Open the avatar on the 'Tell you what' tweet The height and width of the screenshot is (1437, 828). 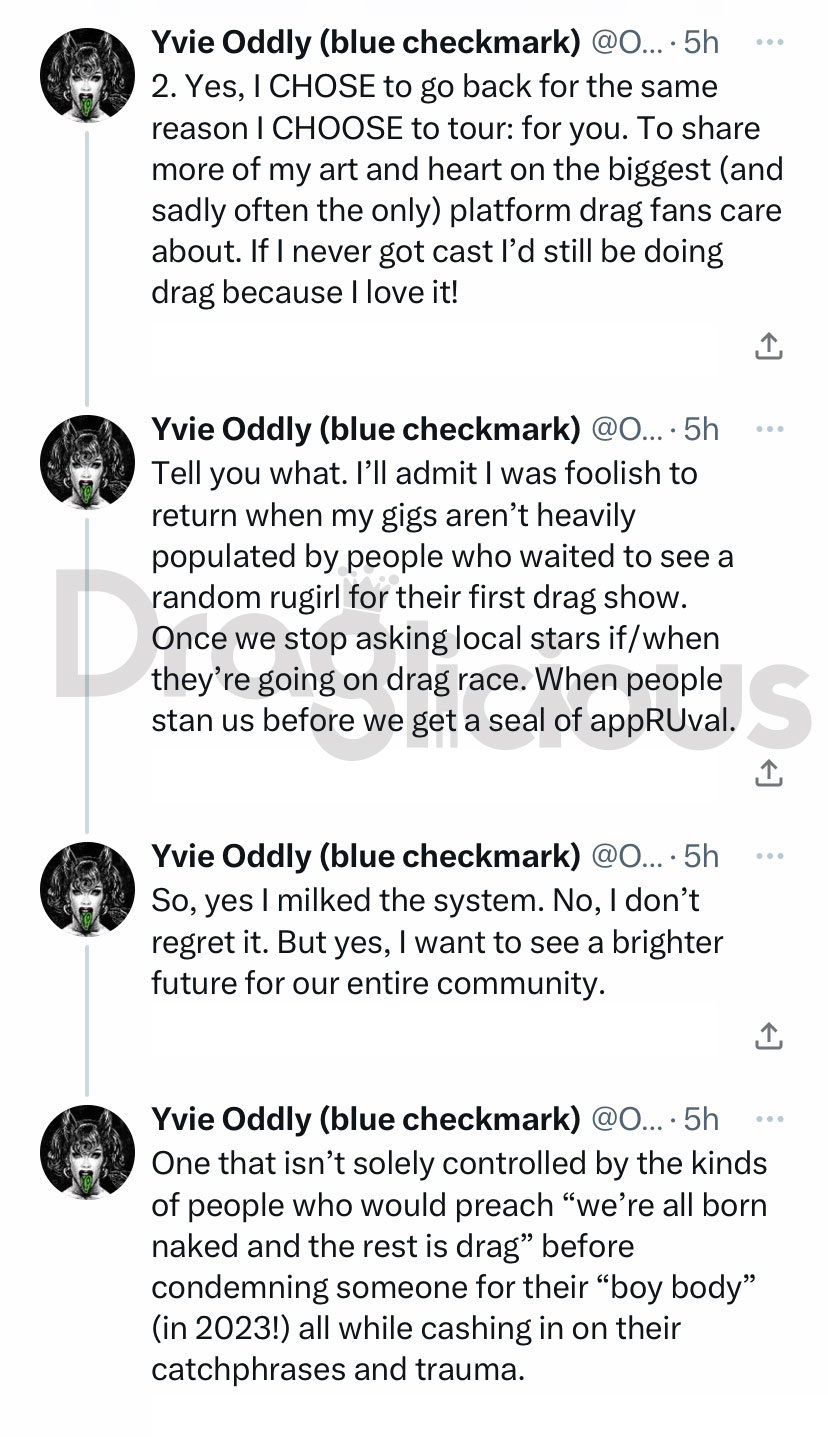tap(87, 463)
